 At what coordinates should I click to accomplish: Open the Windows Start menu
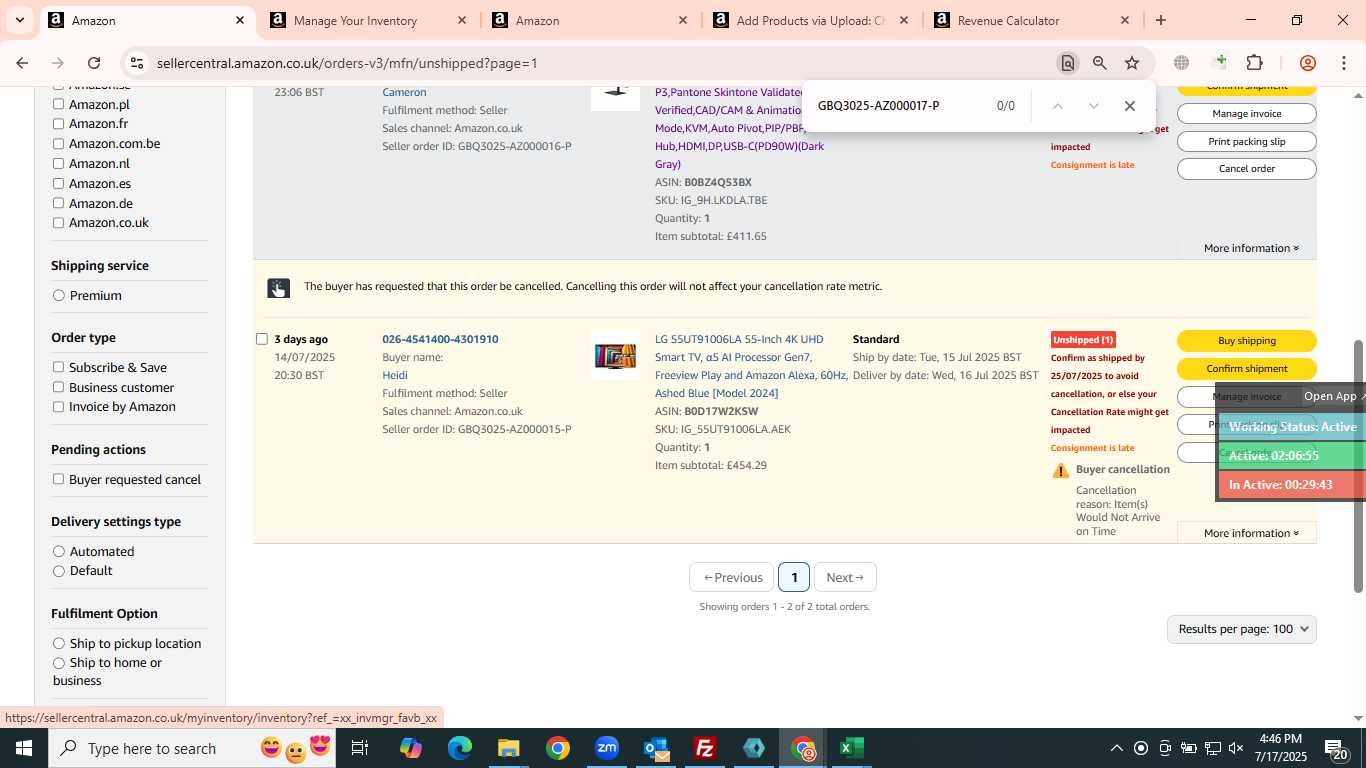pyautogui.click(x=23, y=748)
